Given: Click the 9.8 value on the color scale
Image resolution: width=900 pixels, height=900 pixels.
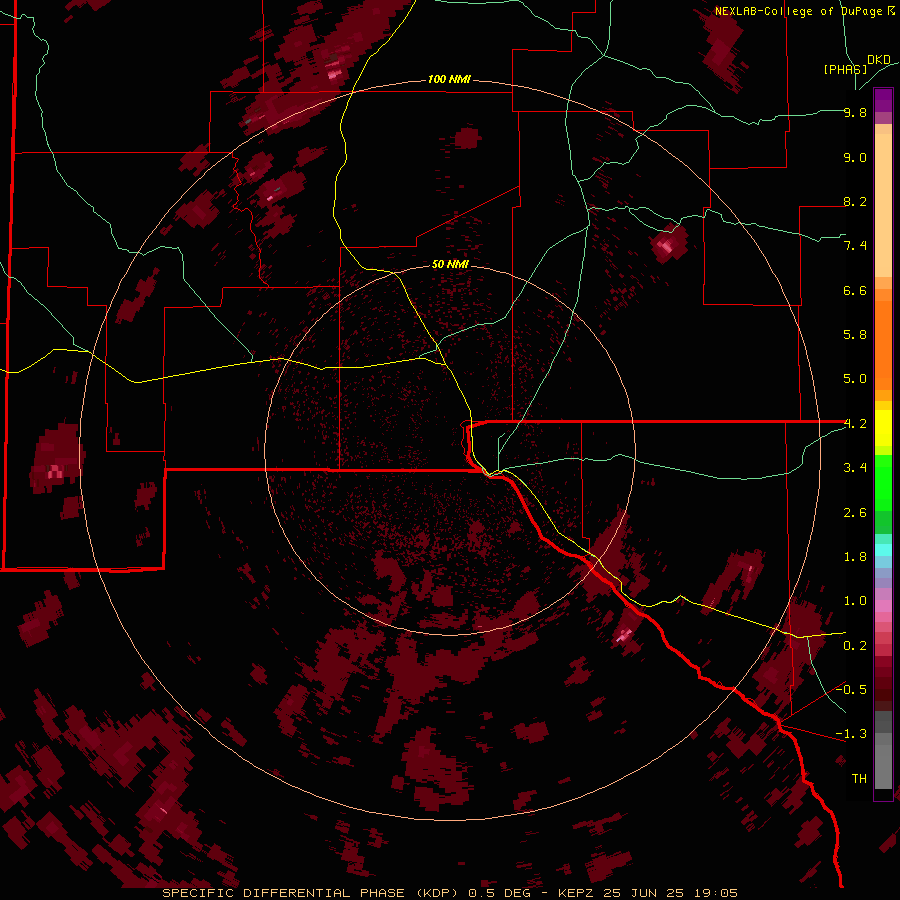Looking at the screenshot, I should [855, 112].
